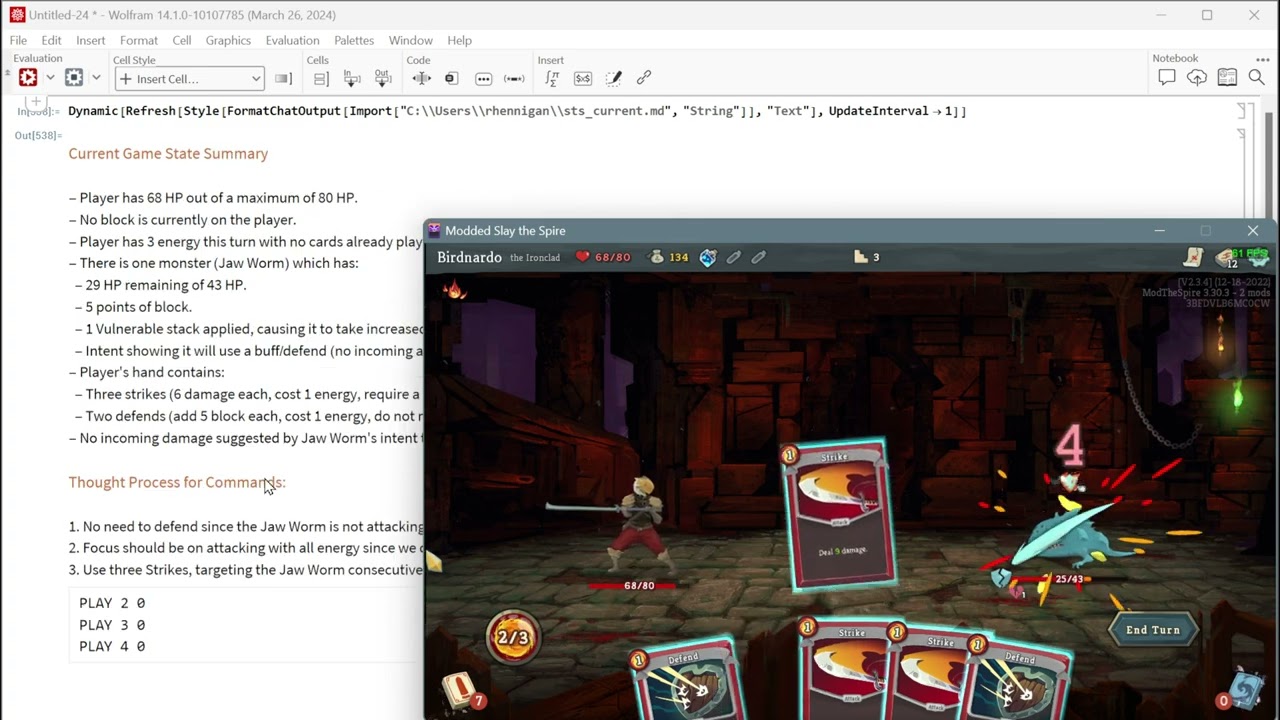1280x720 pixels.
Task: Click the End Turn button in game
Action: 1153,630
